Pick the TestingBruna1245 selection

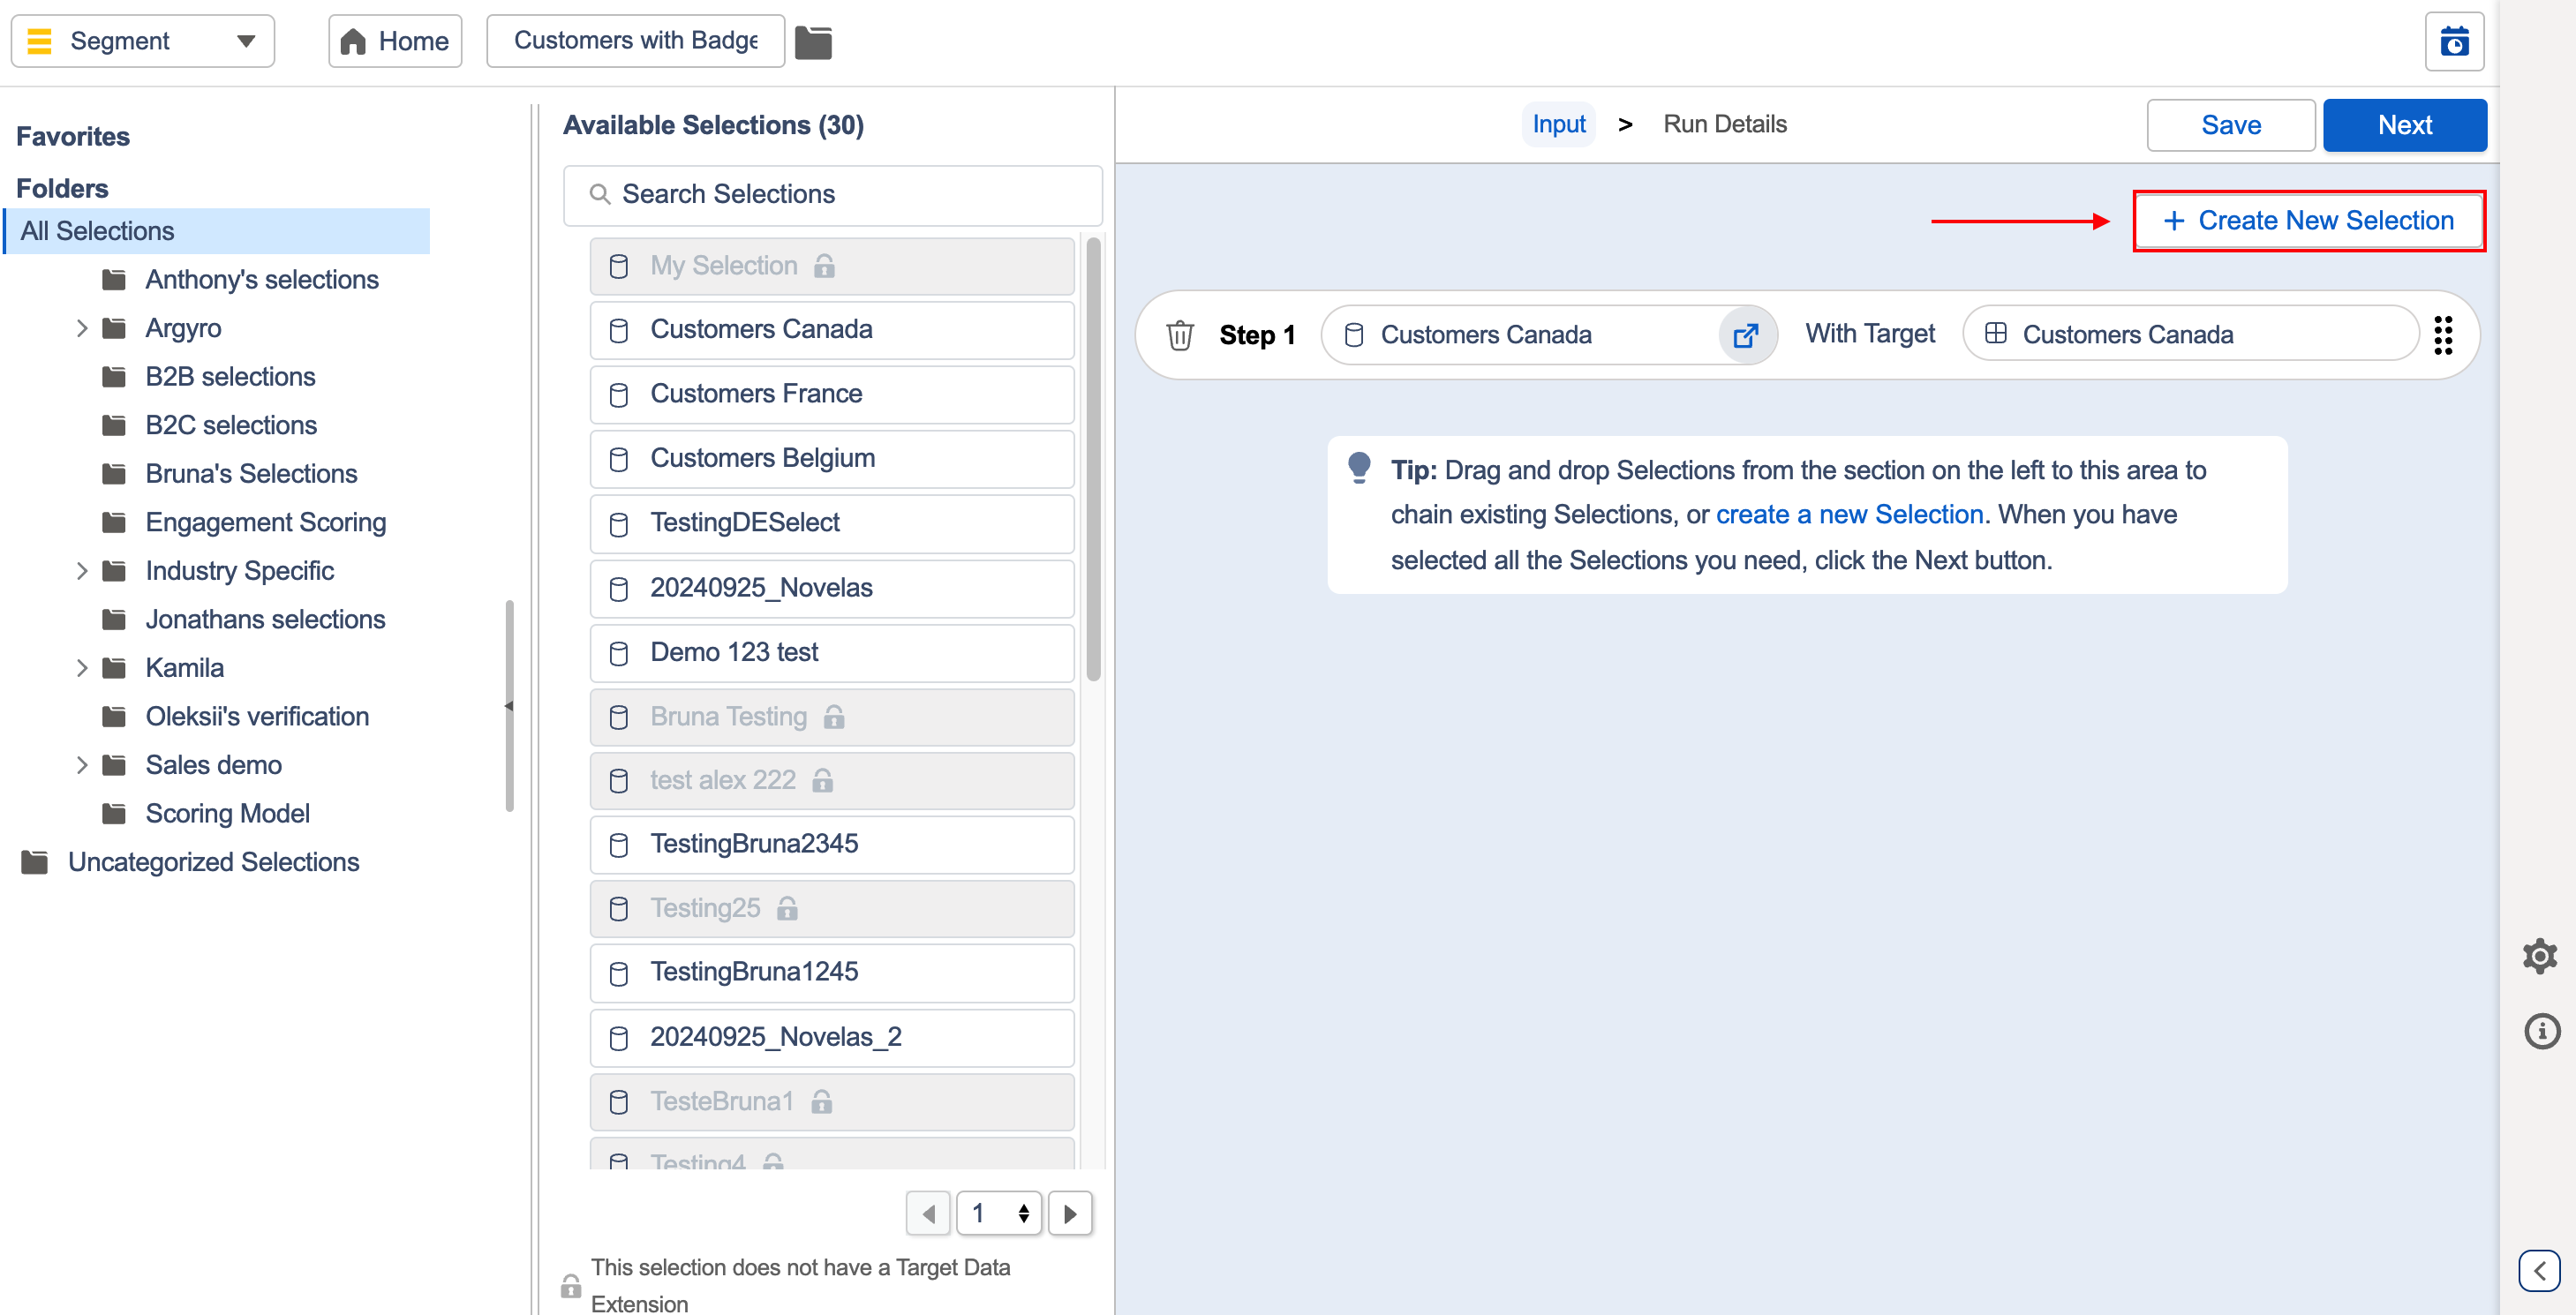coord(832,972)
